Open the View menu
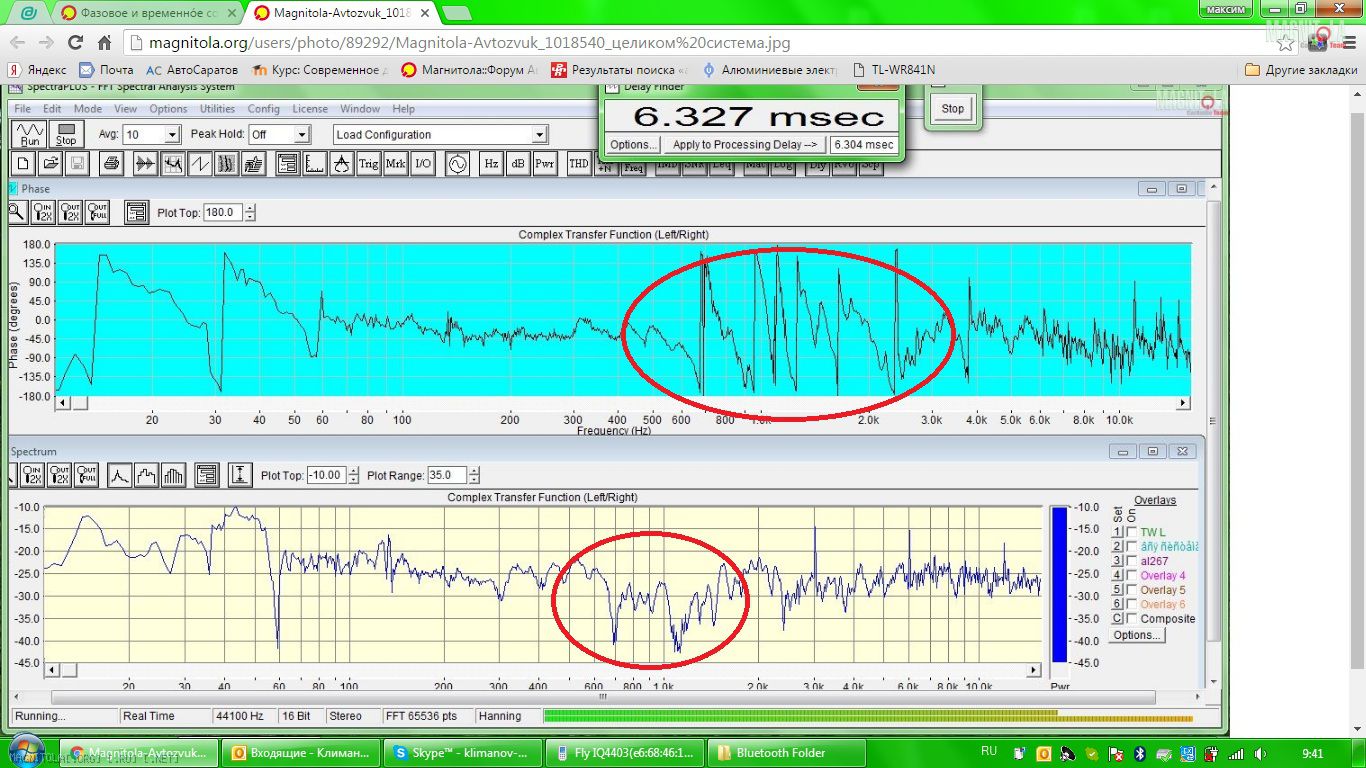 [x=125, y=109]
